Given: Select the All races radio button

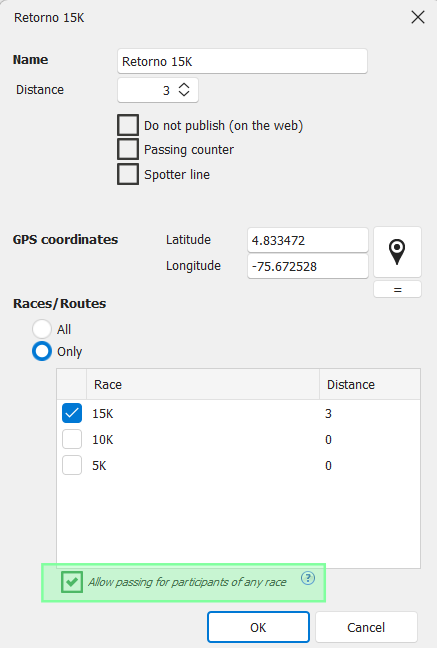Looking at the screenshot, I should [x=42, y=329].
